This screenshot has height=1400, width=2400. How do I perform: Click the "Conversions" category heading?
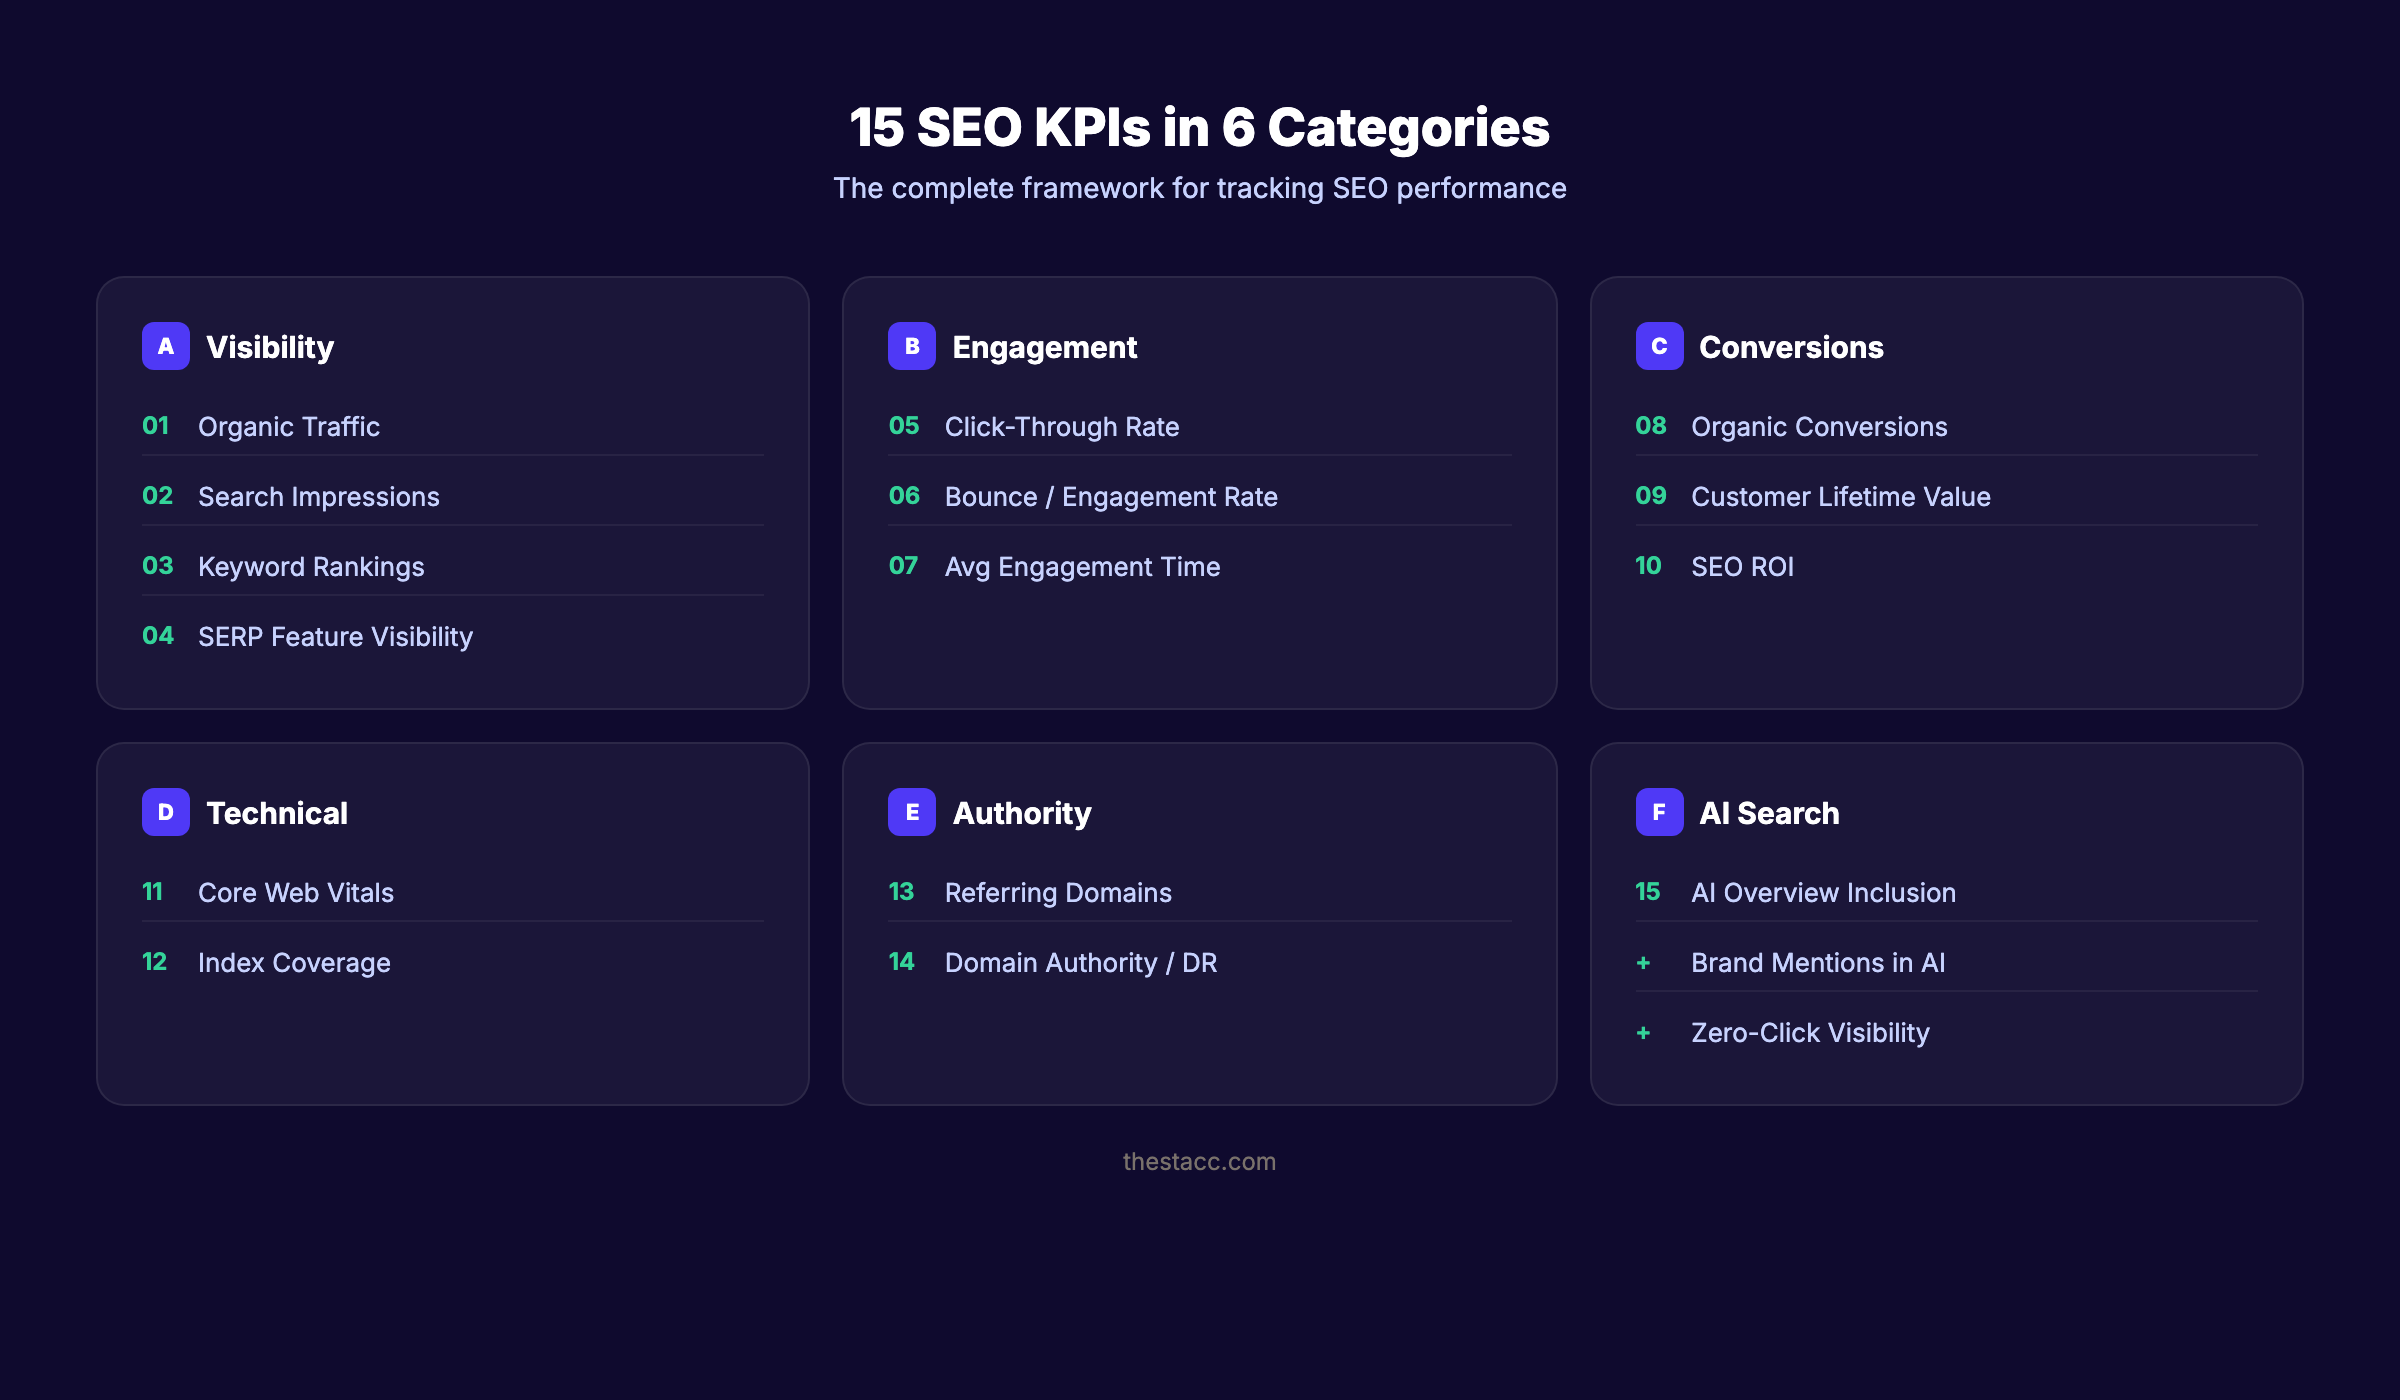[1792, 347]
